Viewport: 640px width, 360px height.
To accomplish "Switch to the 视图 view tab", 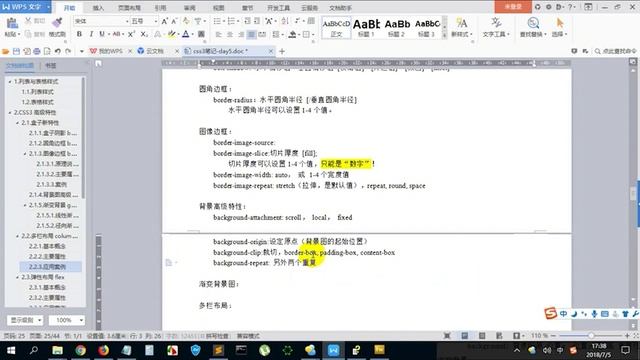I will coord(219,8).
